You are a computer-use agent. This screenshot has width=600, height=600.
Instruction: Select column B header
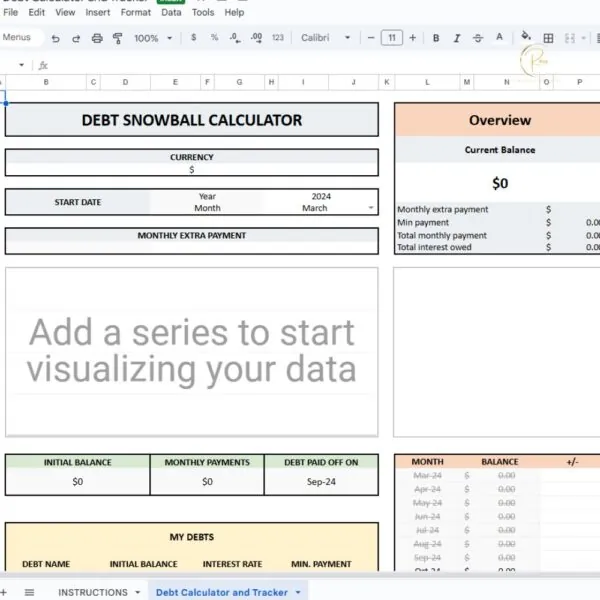coord(46,82)
